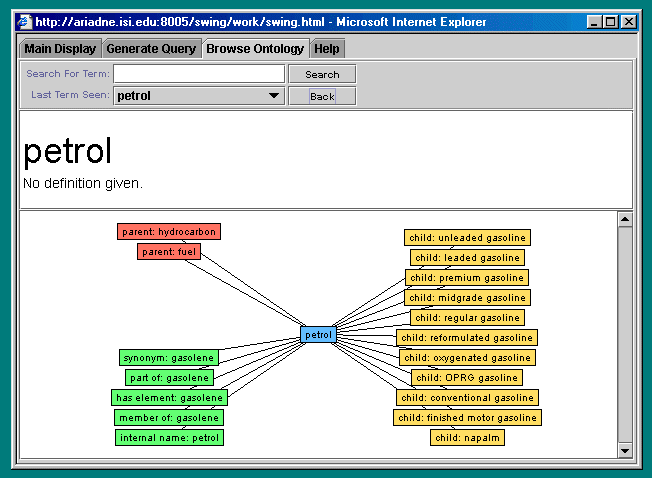The width and height of the screenshot is (652, 478).
Task: Open the Last Term Seen dropdown
Action: (274, 96)
